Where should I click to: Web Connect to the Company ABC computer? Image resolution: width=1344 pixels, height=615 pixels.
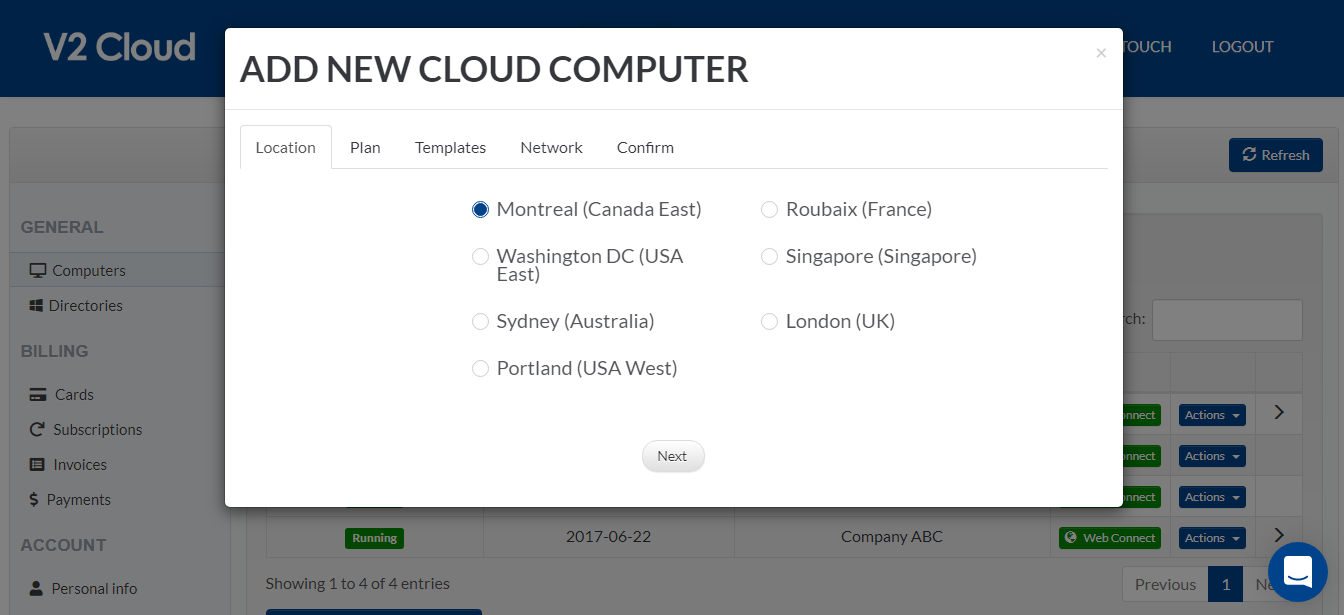tap(1109, 537)
